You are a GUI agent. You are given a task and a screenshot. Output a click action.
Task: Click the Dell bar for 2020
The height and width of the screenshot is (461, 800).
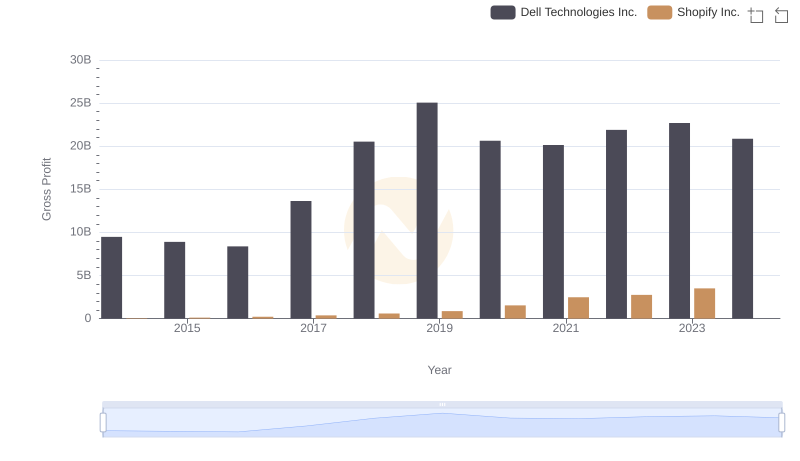(x=490, y=229)
